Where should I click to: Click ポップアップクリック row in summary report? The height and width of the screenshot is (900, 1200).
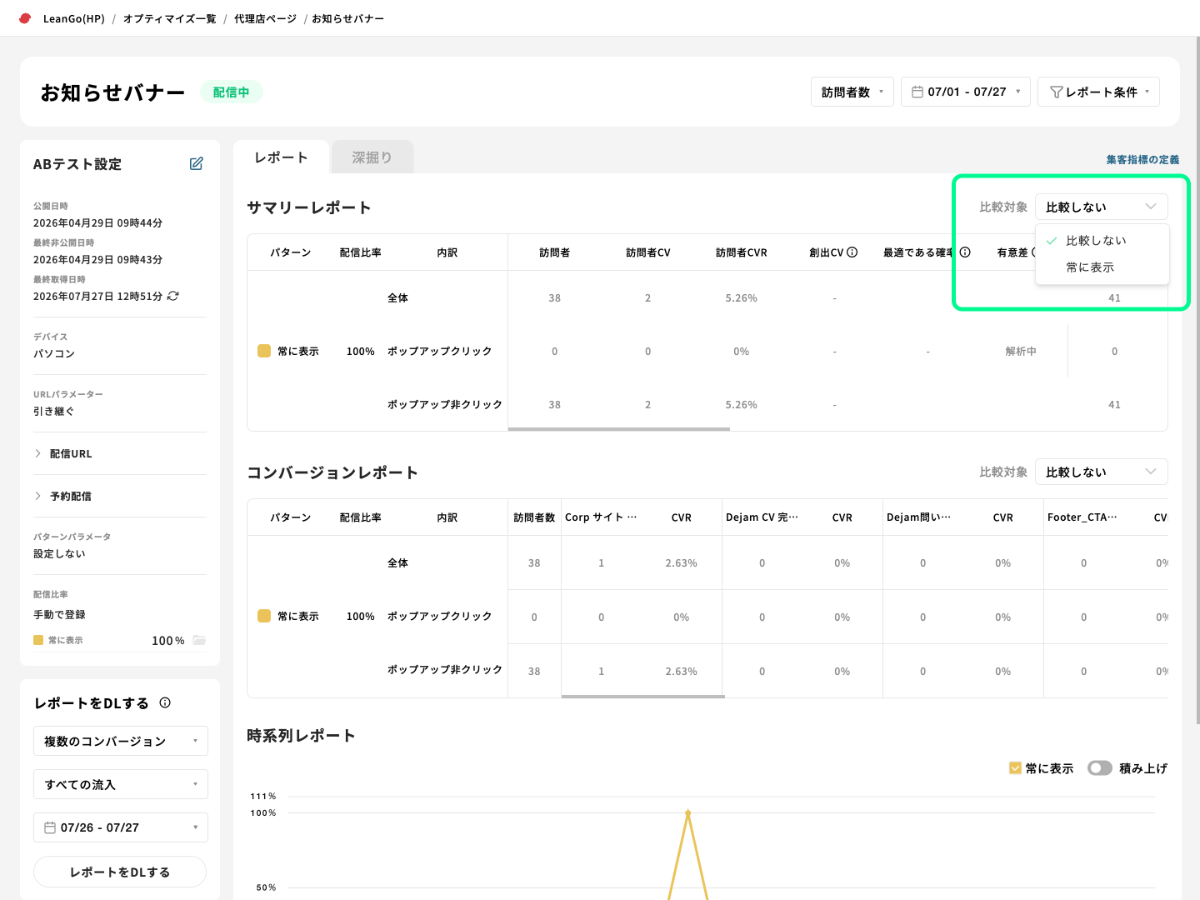pos(440,352)
